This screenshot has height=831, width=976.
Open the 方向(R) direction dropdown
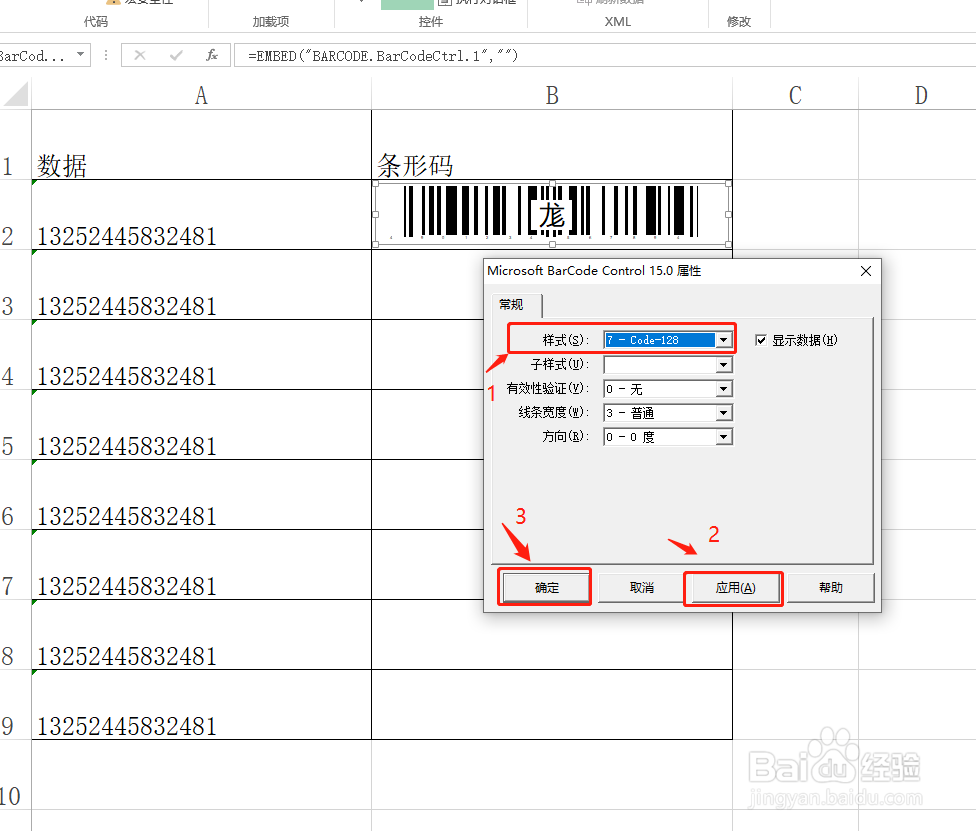(x=723, y=437)
